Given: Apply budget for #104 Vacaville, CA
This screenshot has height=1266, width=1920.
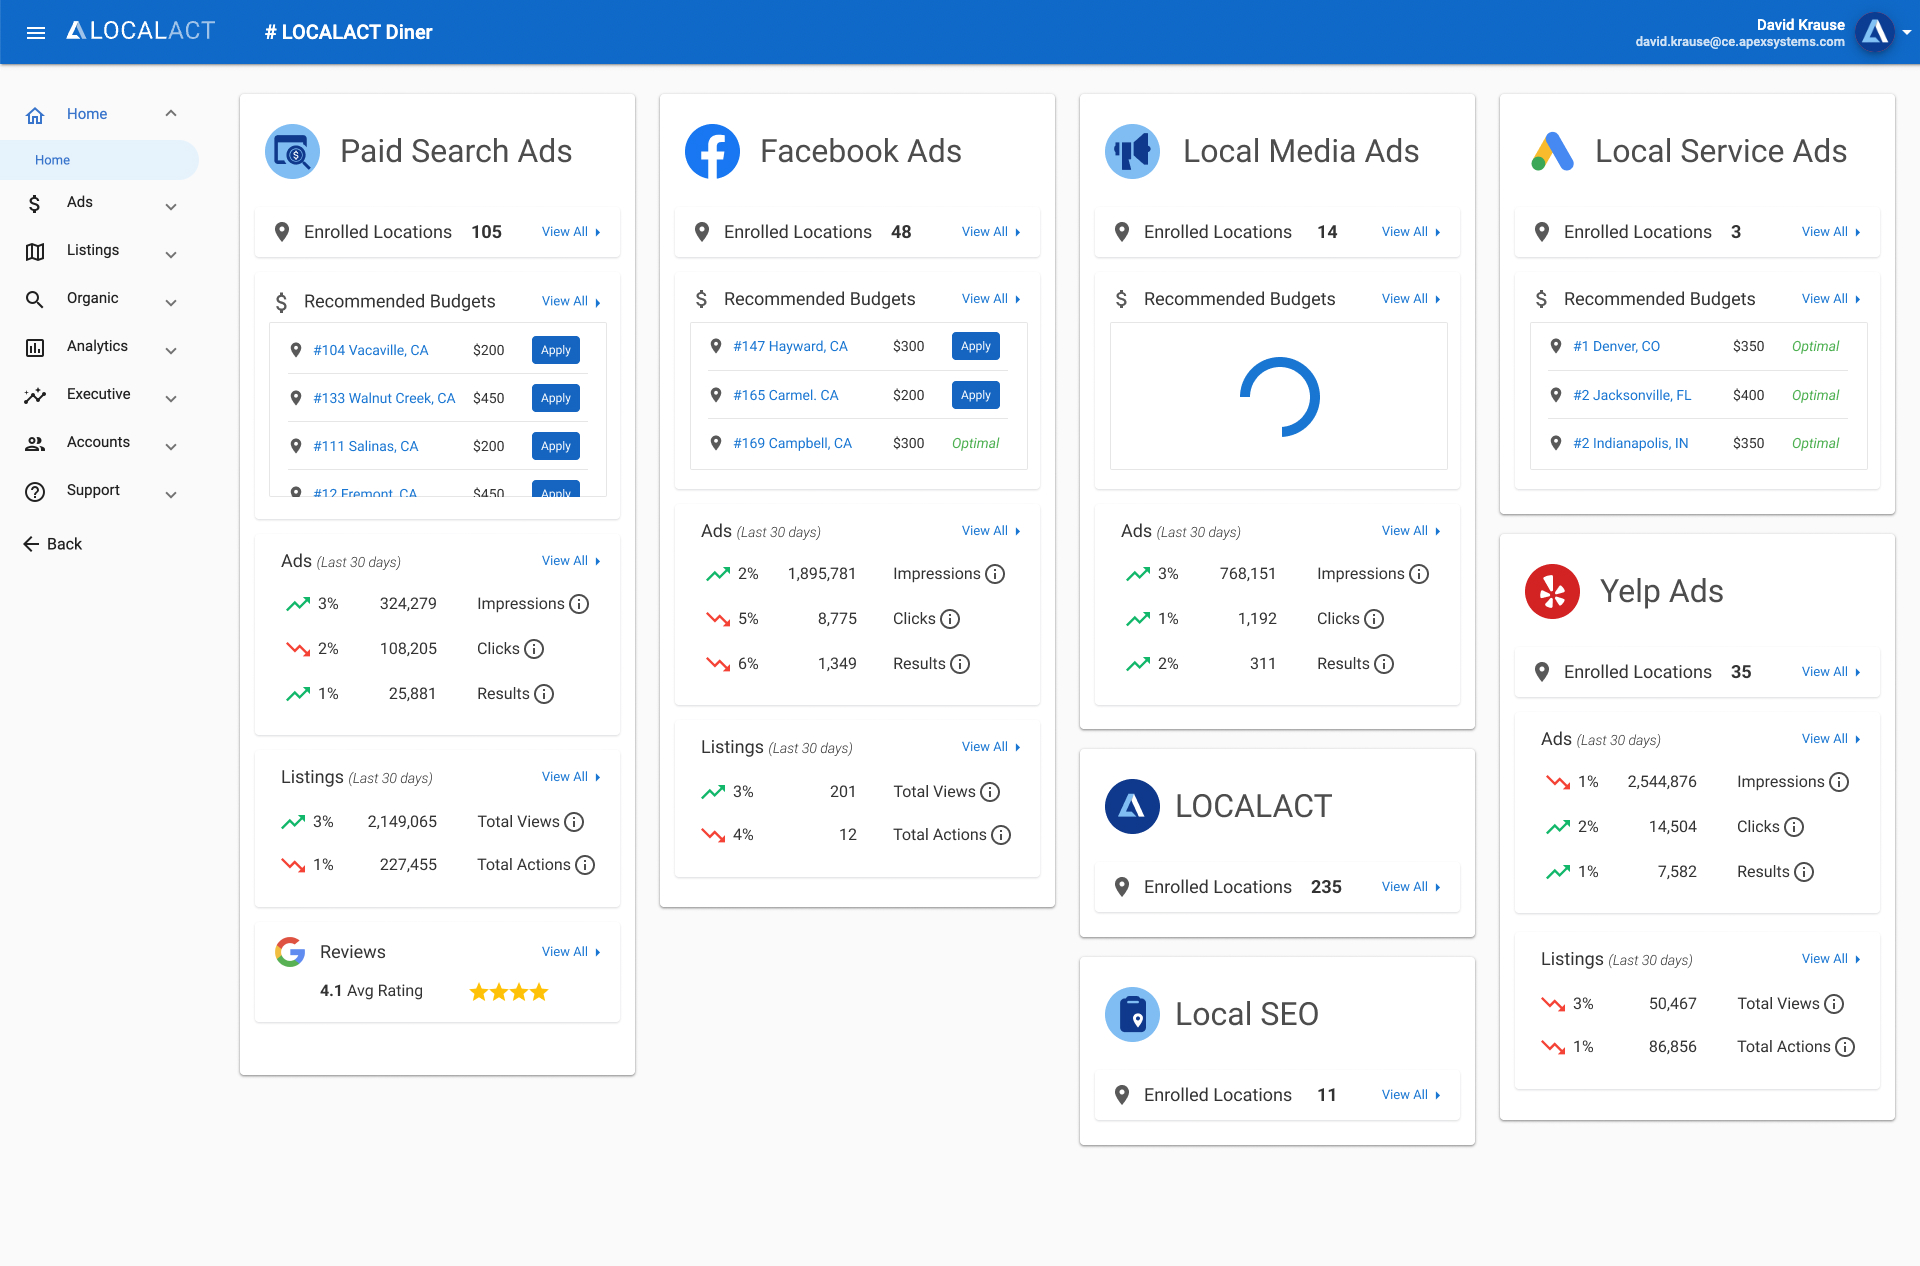Looking at the screenshot, I should [x=556, y=350].
